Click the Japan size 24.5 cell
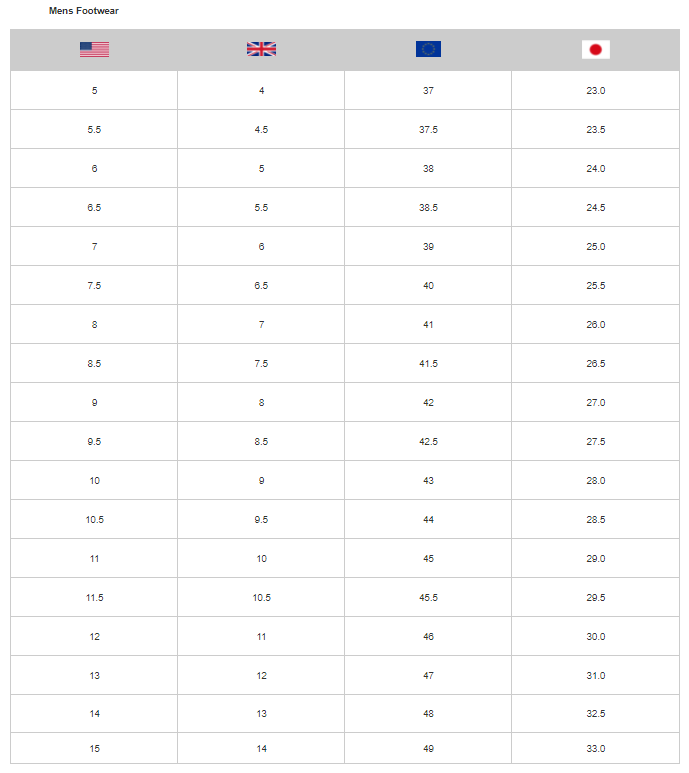 click(595, 208)
